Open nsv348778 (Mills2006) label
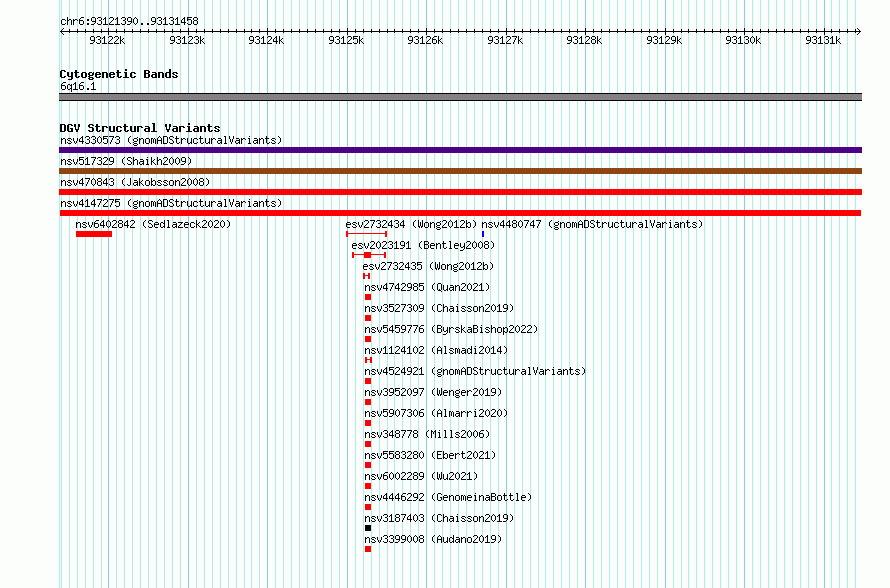 point(427,434)
